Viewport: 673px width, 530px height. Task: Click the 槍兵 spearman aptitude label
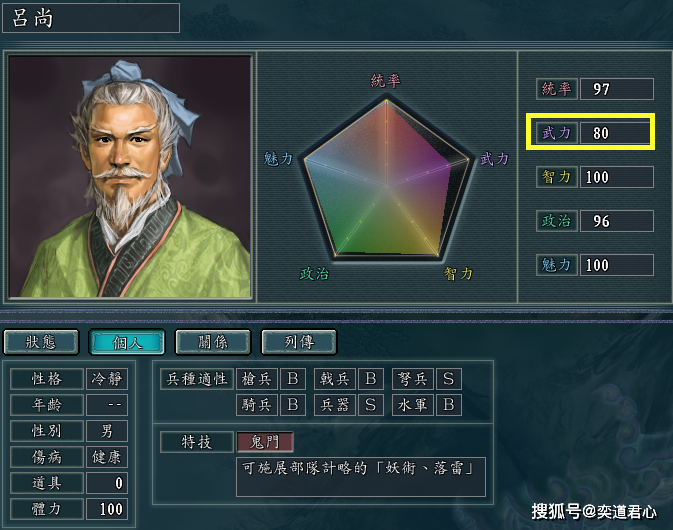tap(256, 379)
